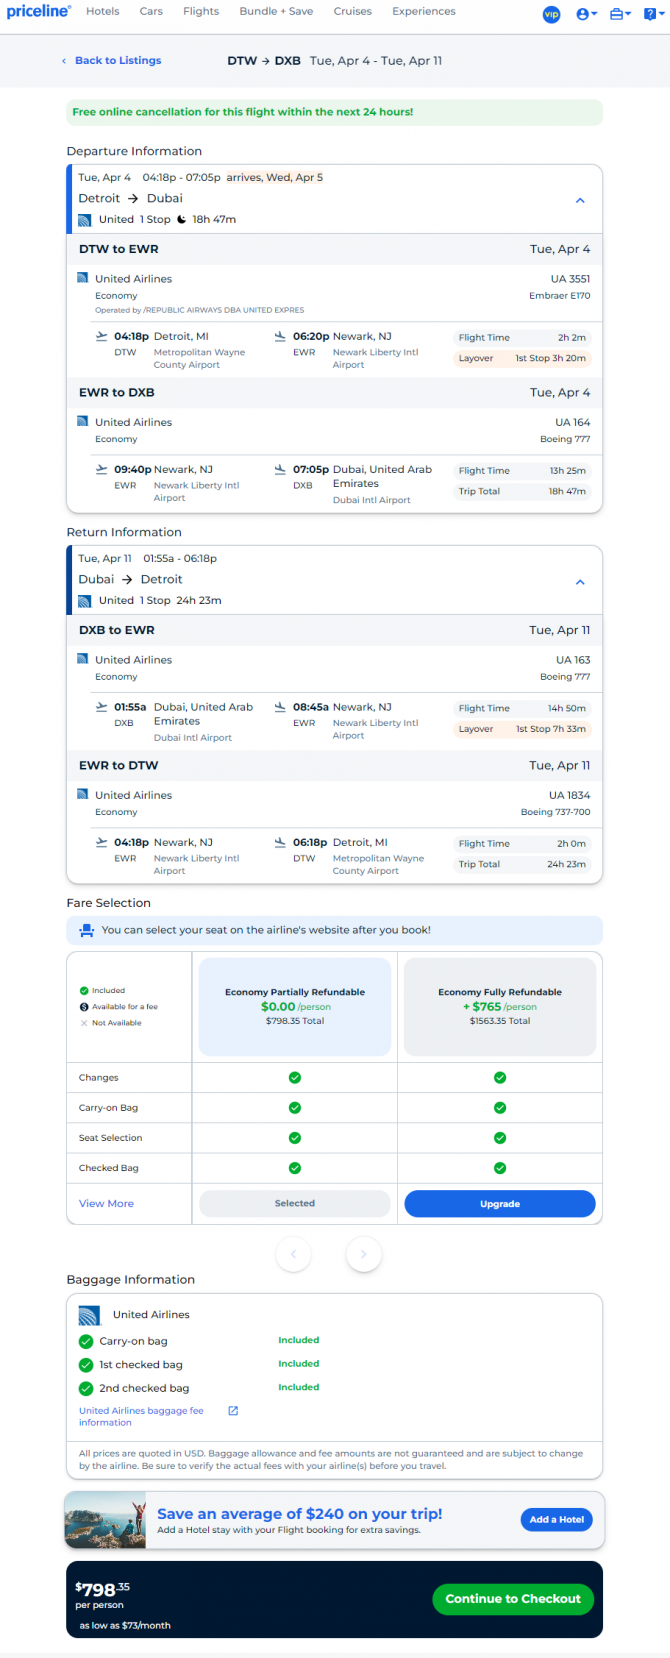Open the View More fare details link
Screen dimensions: 670x1658
click(x=106, y=1204)
